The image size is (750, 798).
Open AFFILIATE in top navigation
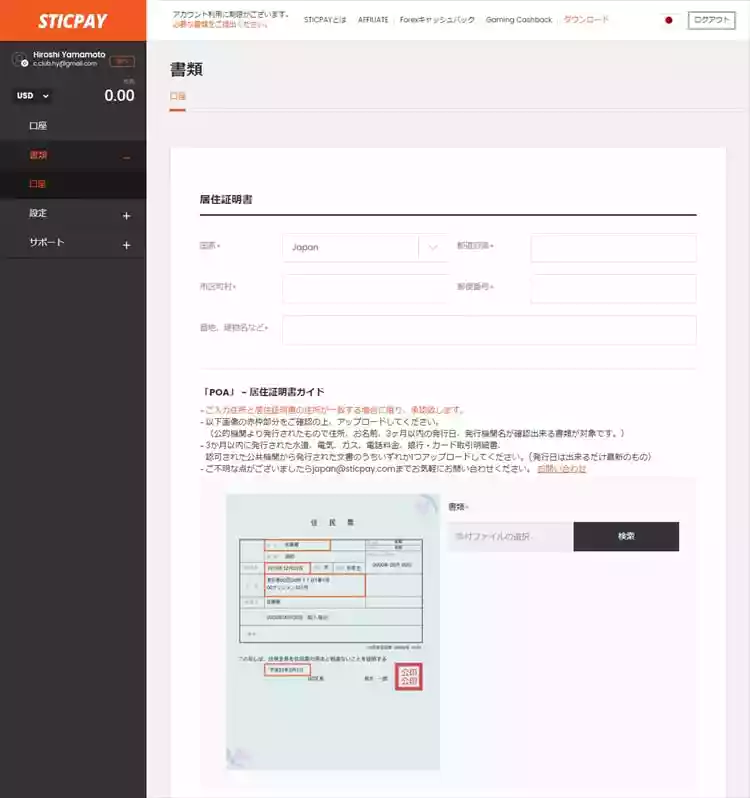point(373,20)
